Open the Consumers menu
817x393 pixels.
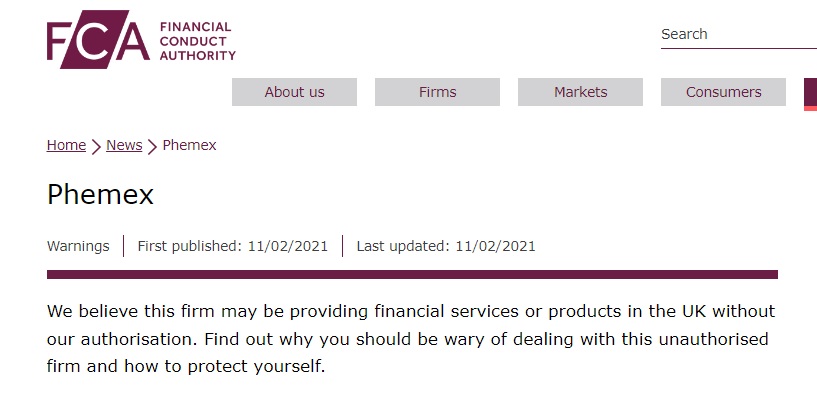[x=723, y=92]
